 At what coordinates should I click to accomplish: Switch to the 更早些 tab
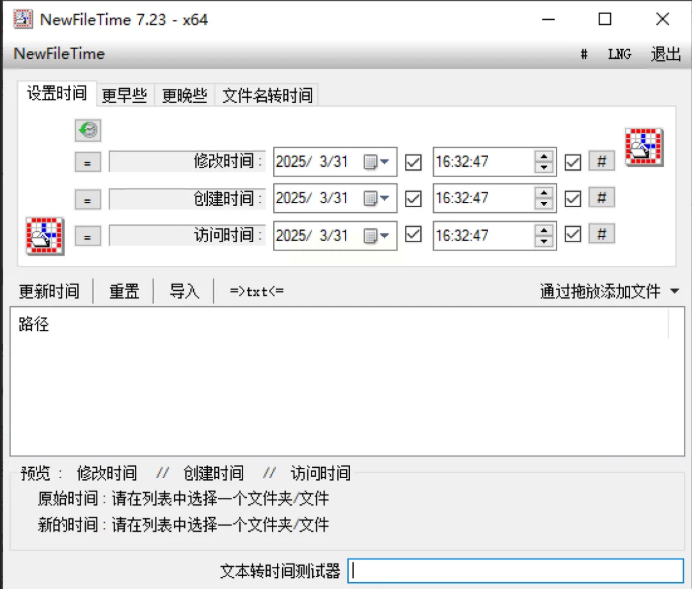tap(124, 95)
